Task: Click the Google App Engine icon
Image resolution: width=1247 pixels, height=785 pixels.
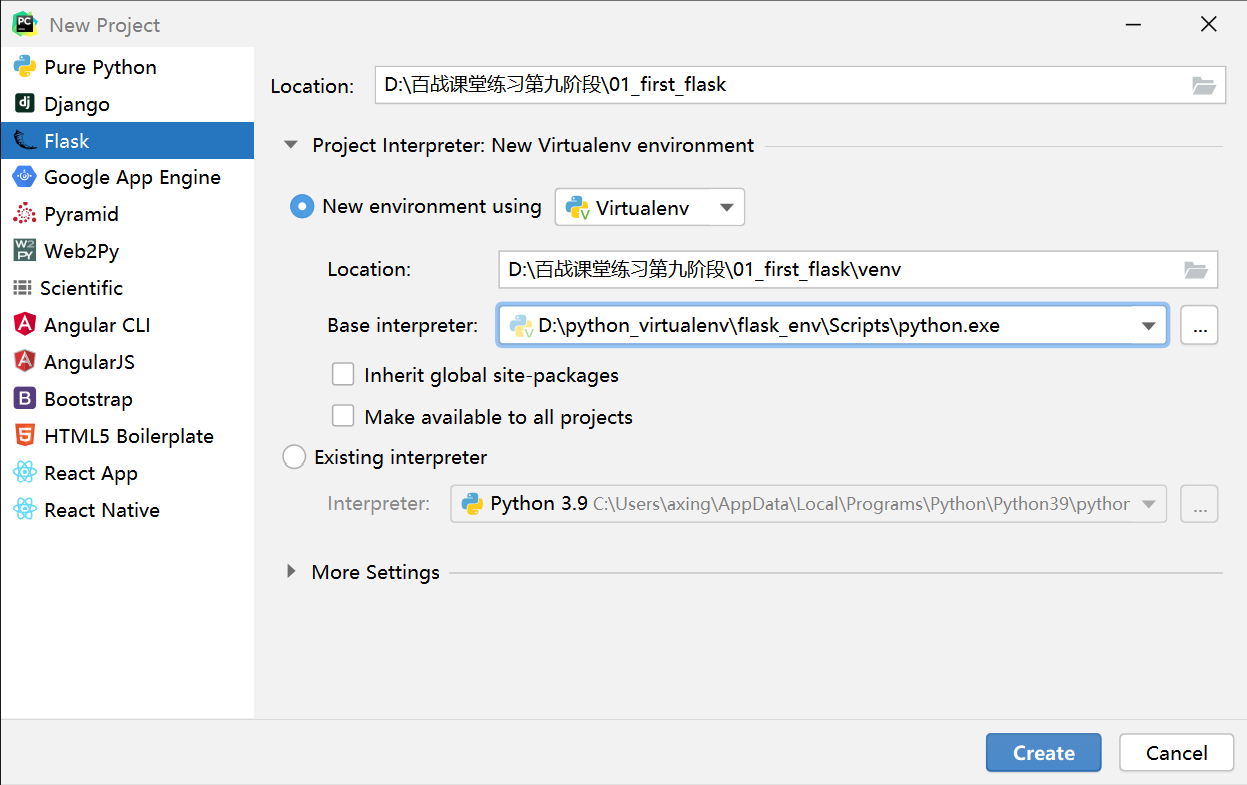Action: coord(25,177)
